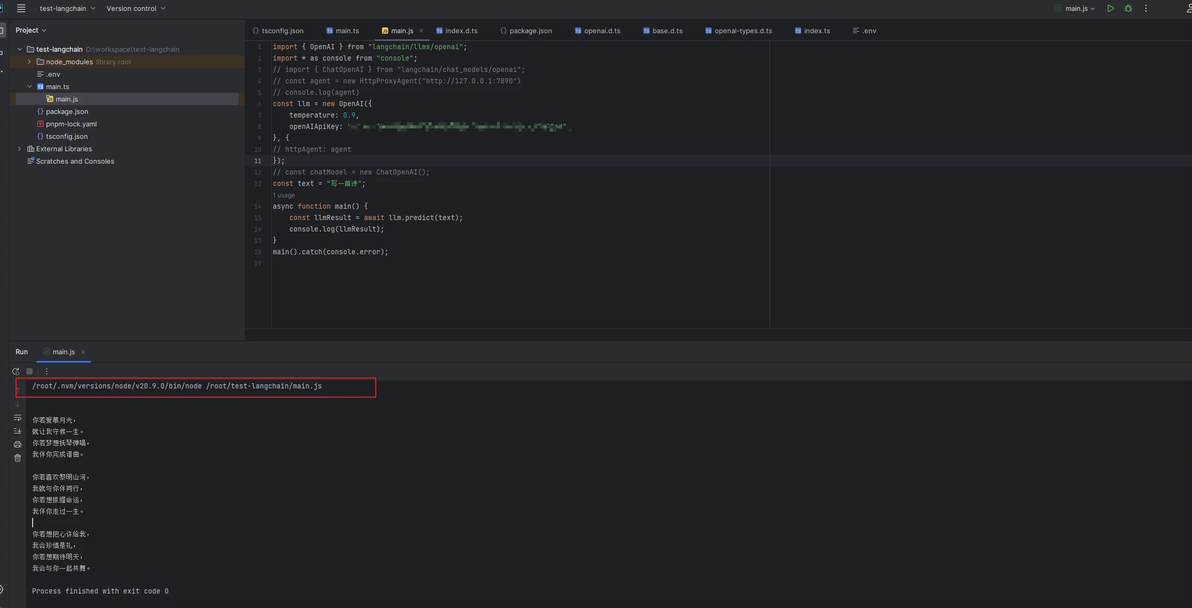Image resolution: width=1192 pixels, height=608 pixels.
Task: Expand External Libraries
Action: pyautogui.click(x=20, y=149)
